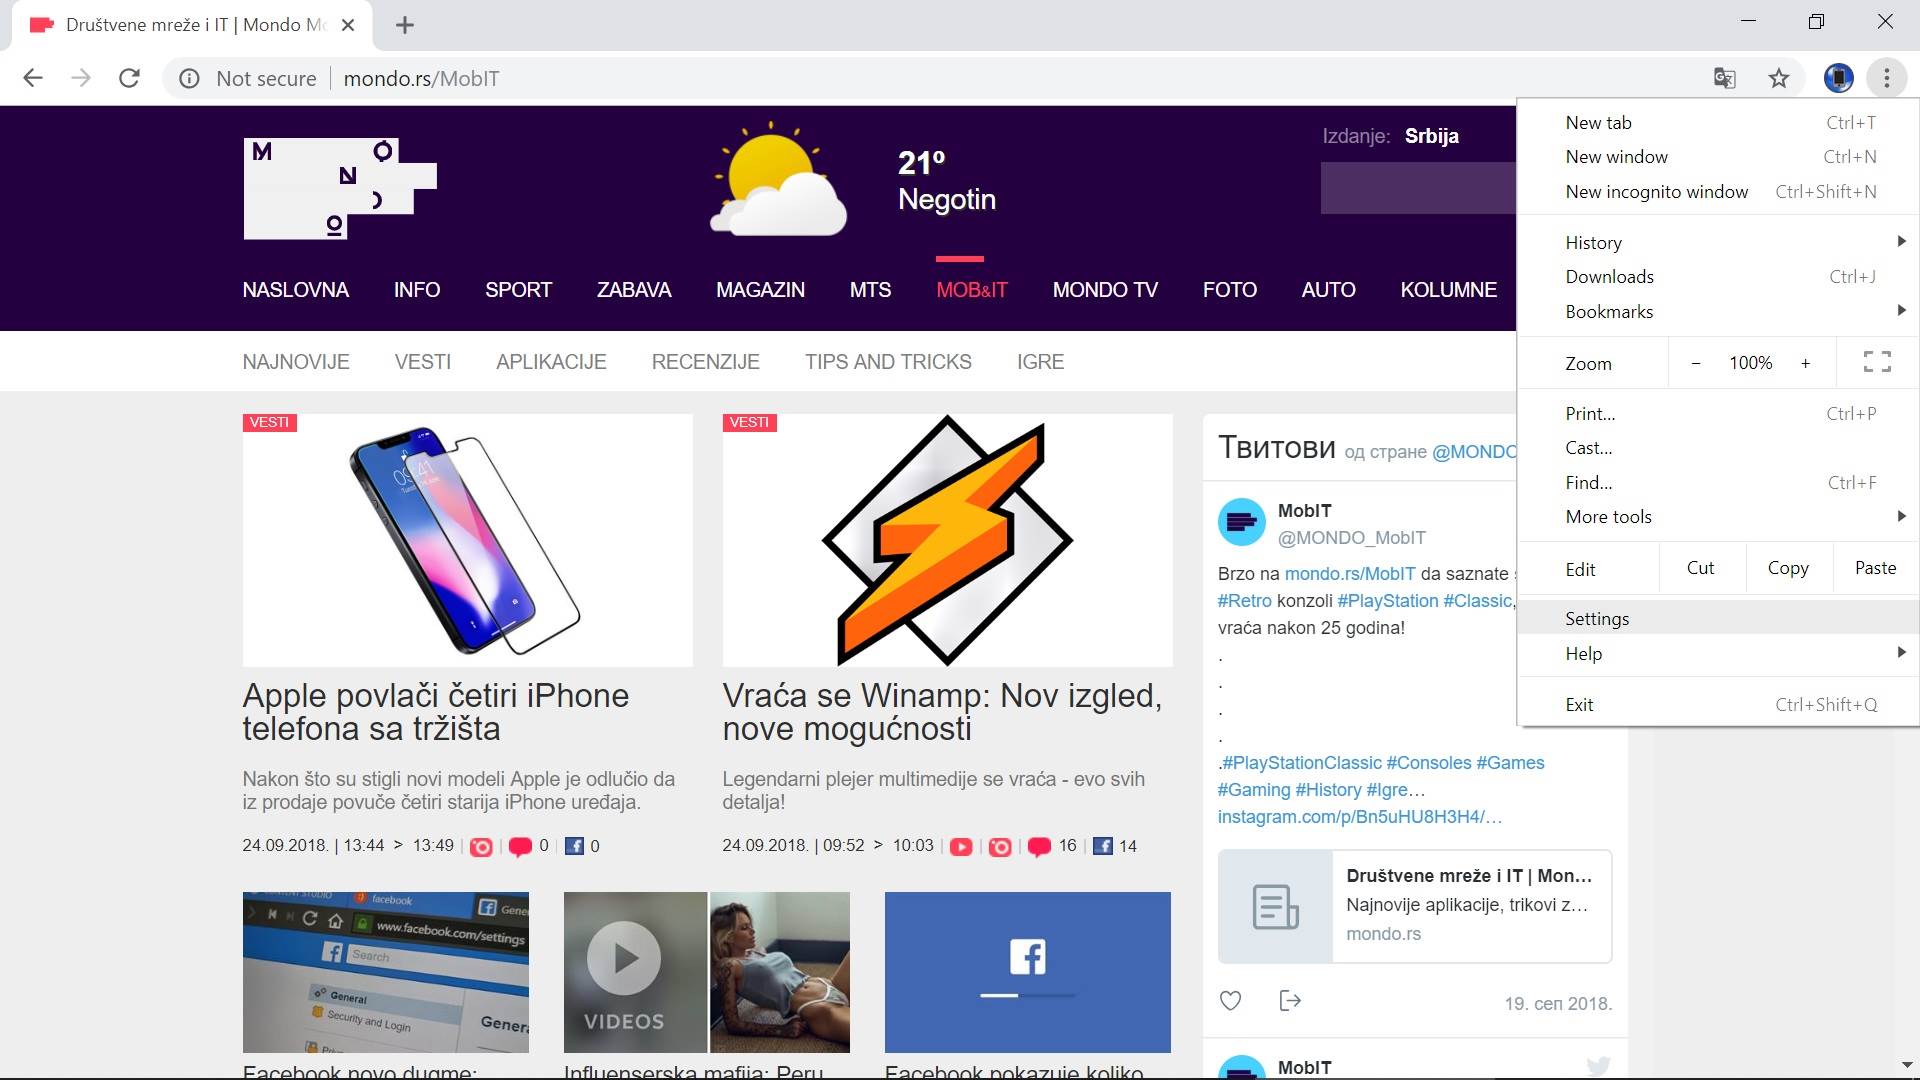The image size is (1920, 1080).
Task: Decrease zoom with the minus button
Action: pyautogui.click(x=1695, y=363)
